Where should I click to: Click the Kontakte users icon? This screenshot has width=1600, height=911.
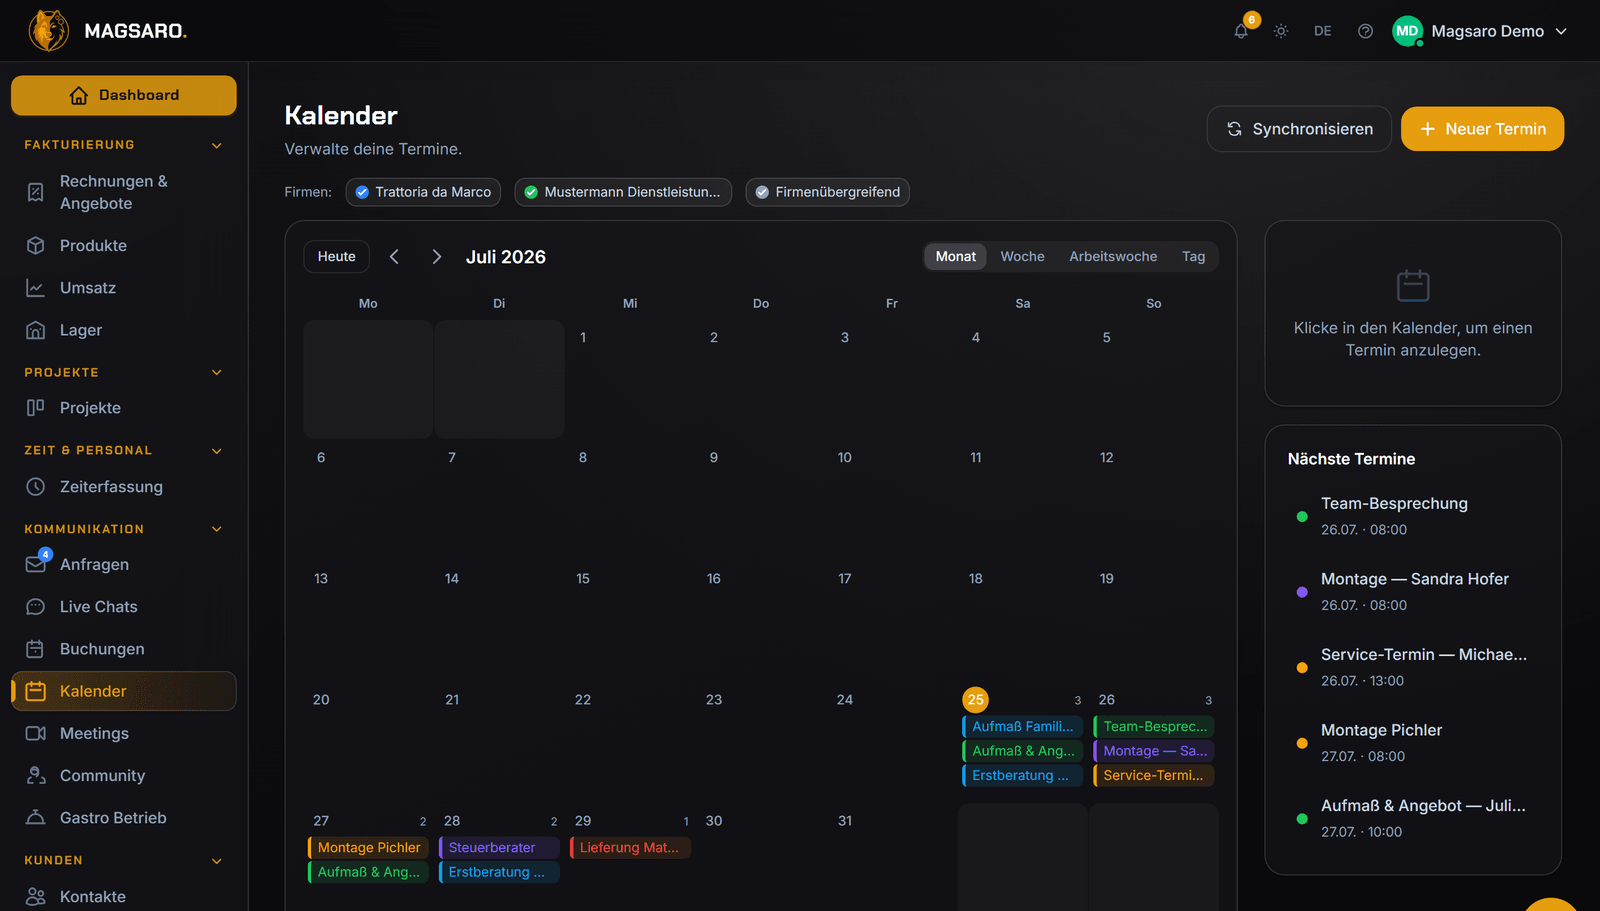click(x=35, y=897)
